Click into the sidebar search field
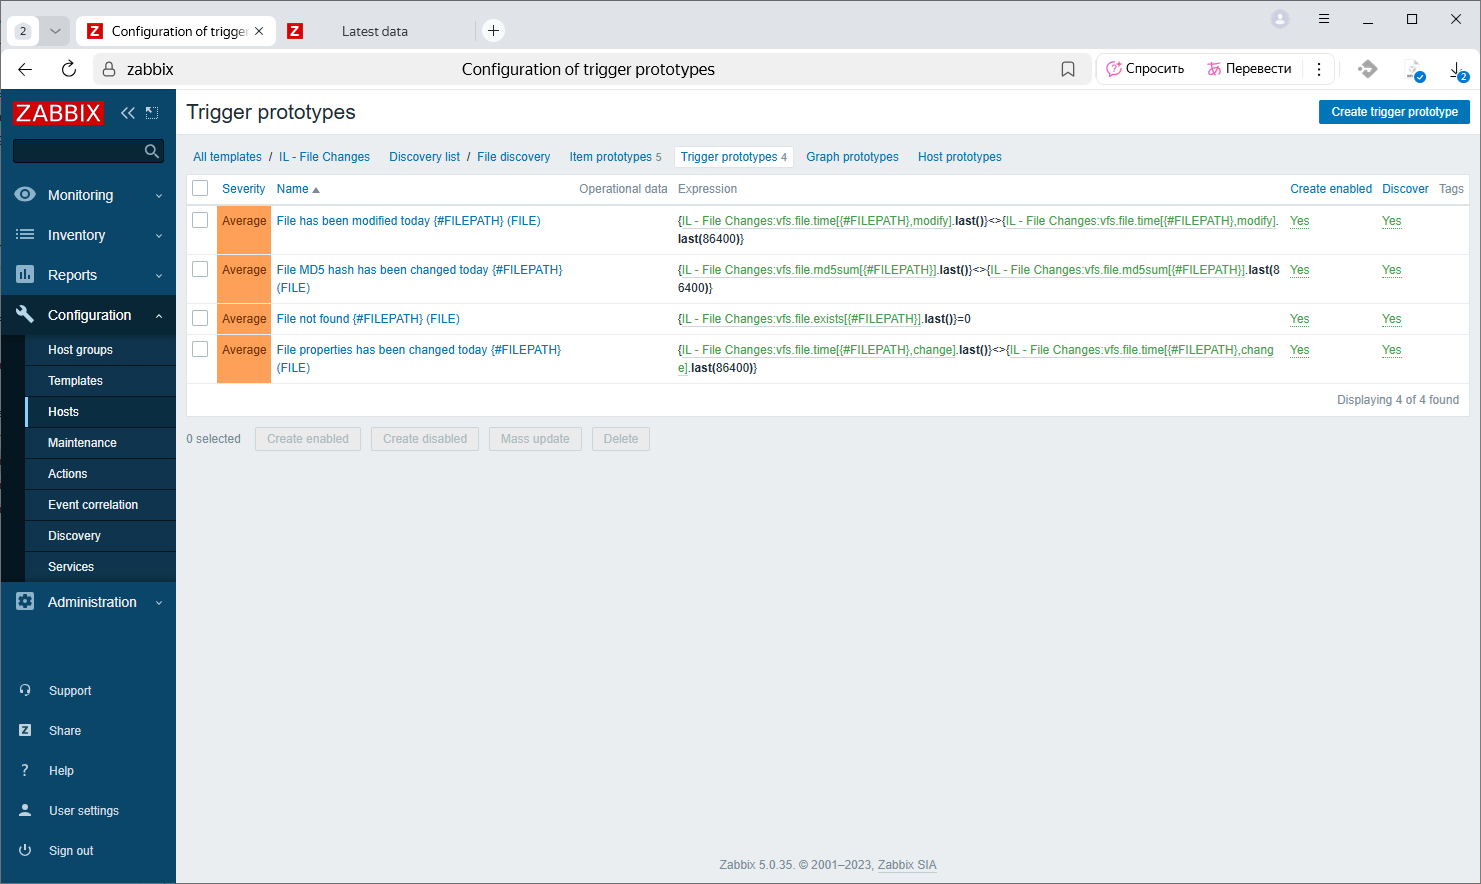The height and width of the screenshot is (884, 1481). (x=78, y=151)
